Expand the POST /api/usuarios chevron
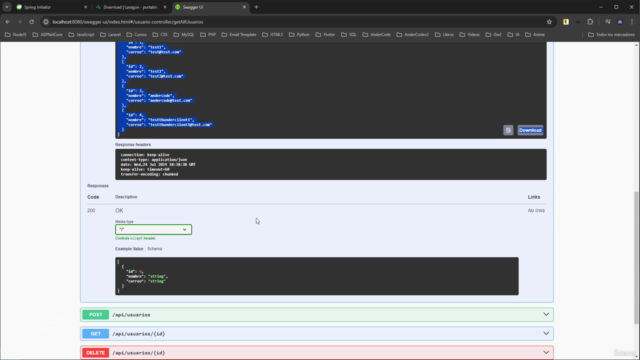 point(546,314)
